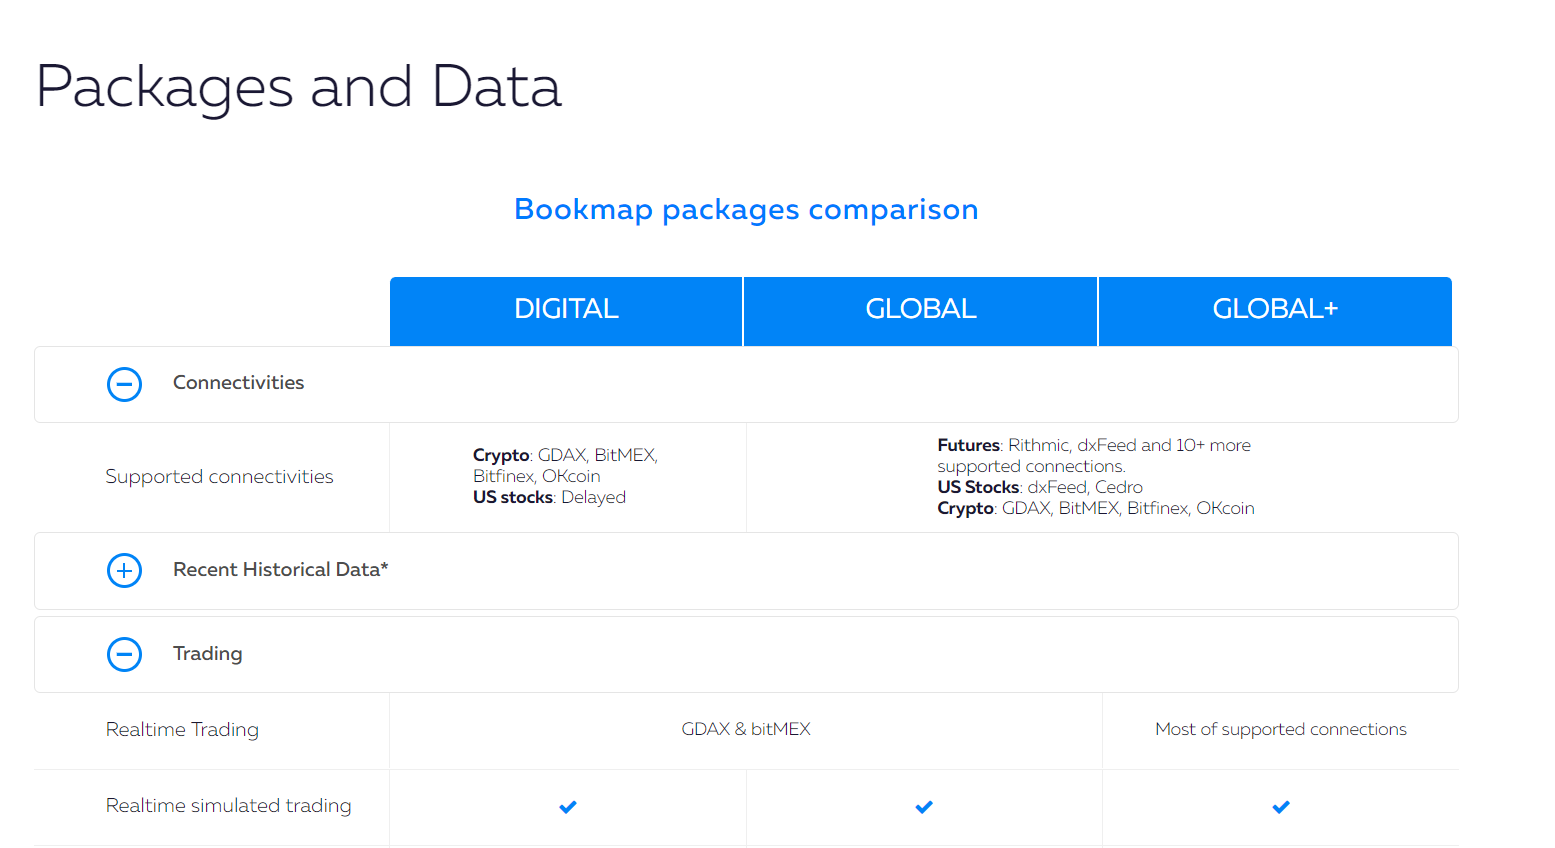Click the Bookmap packages comparison heading
1555x848 pixels.
pyautogui.click(x=746, y=210)
